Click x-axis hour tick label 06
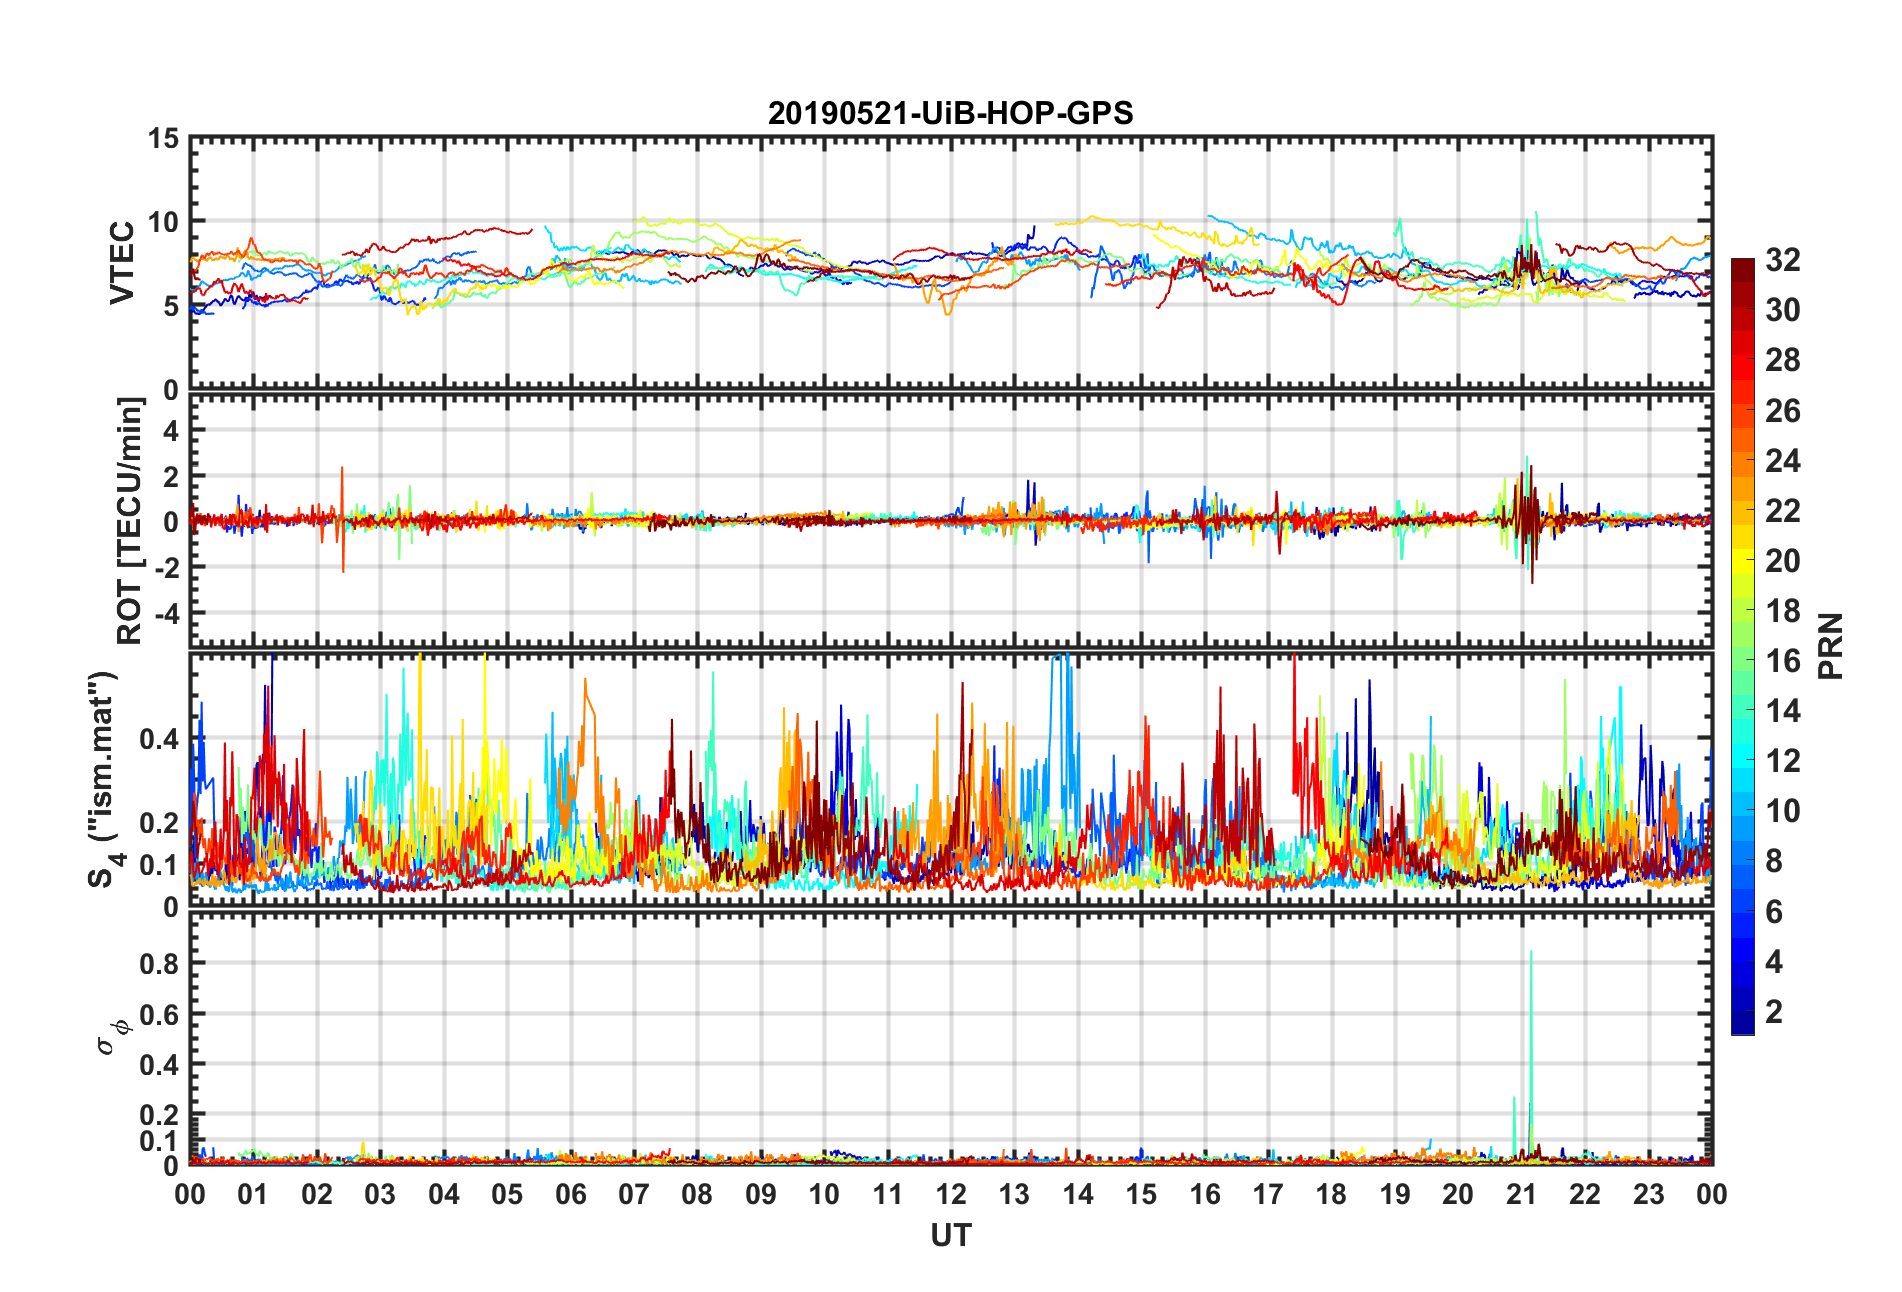1902x1292 pixels. point(571,1194)
